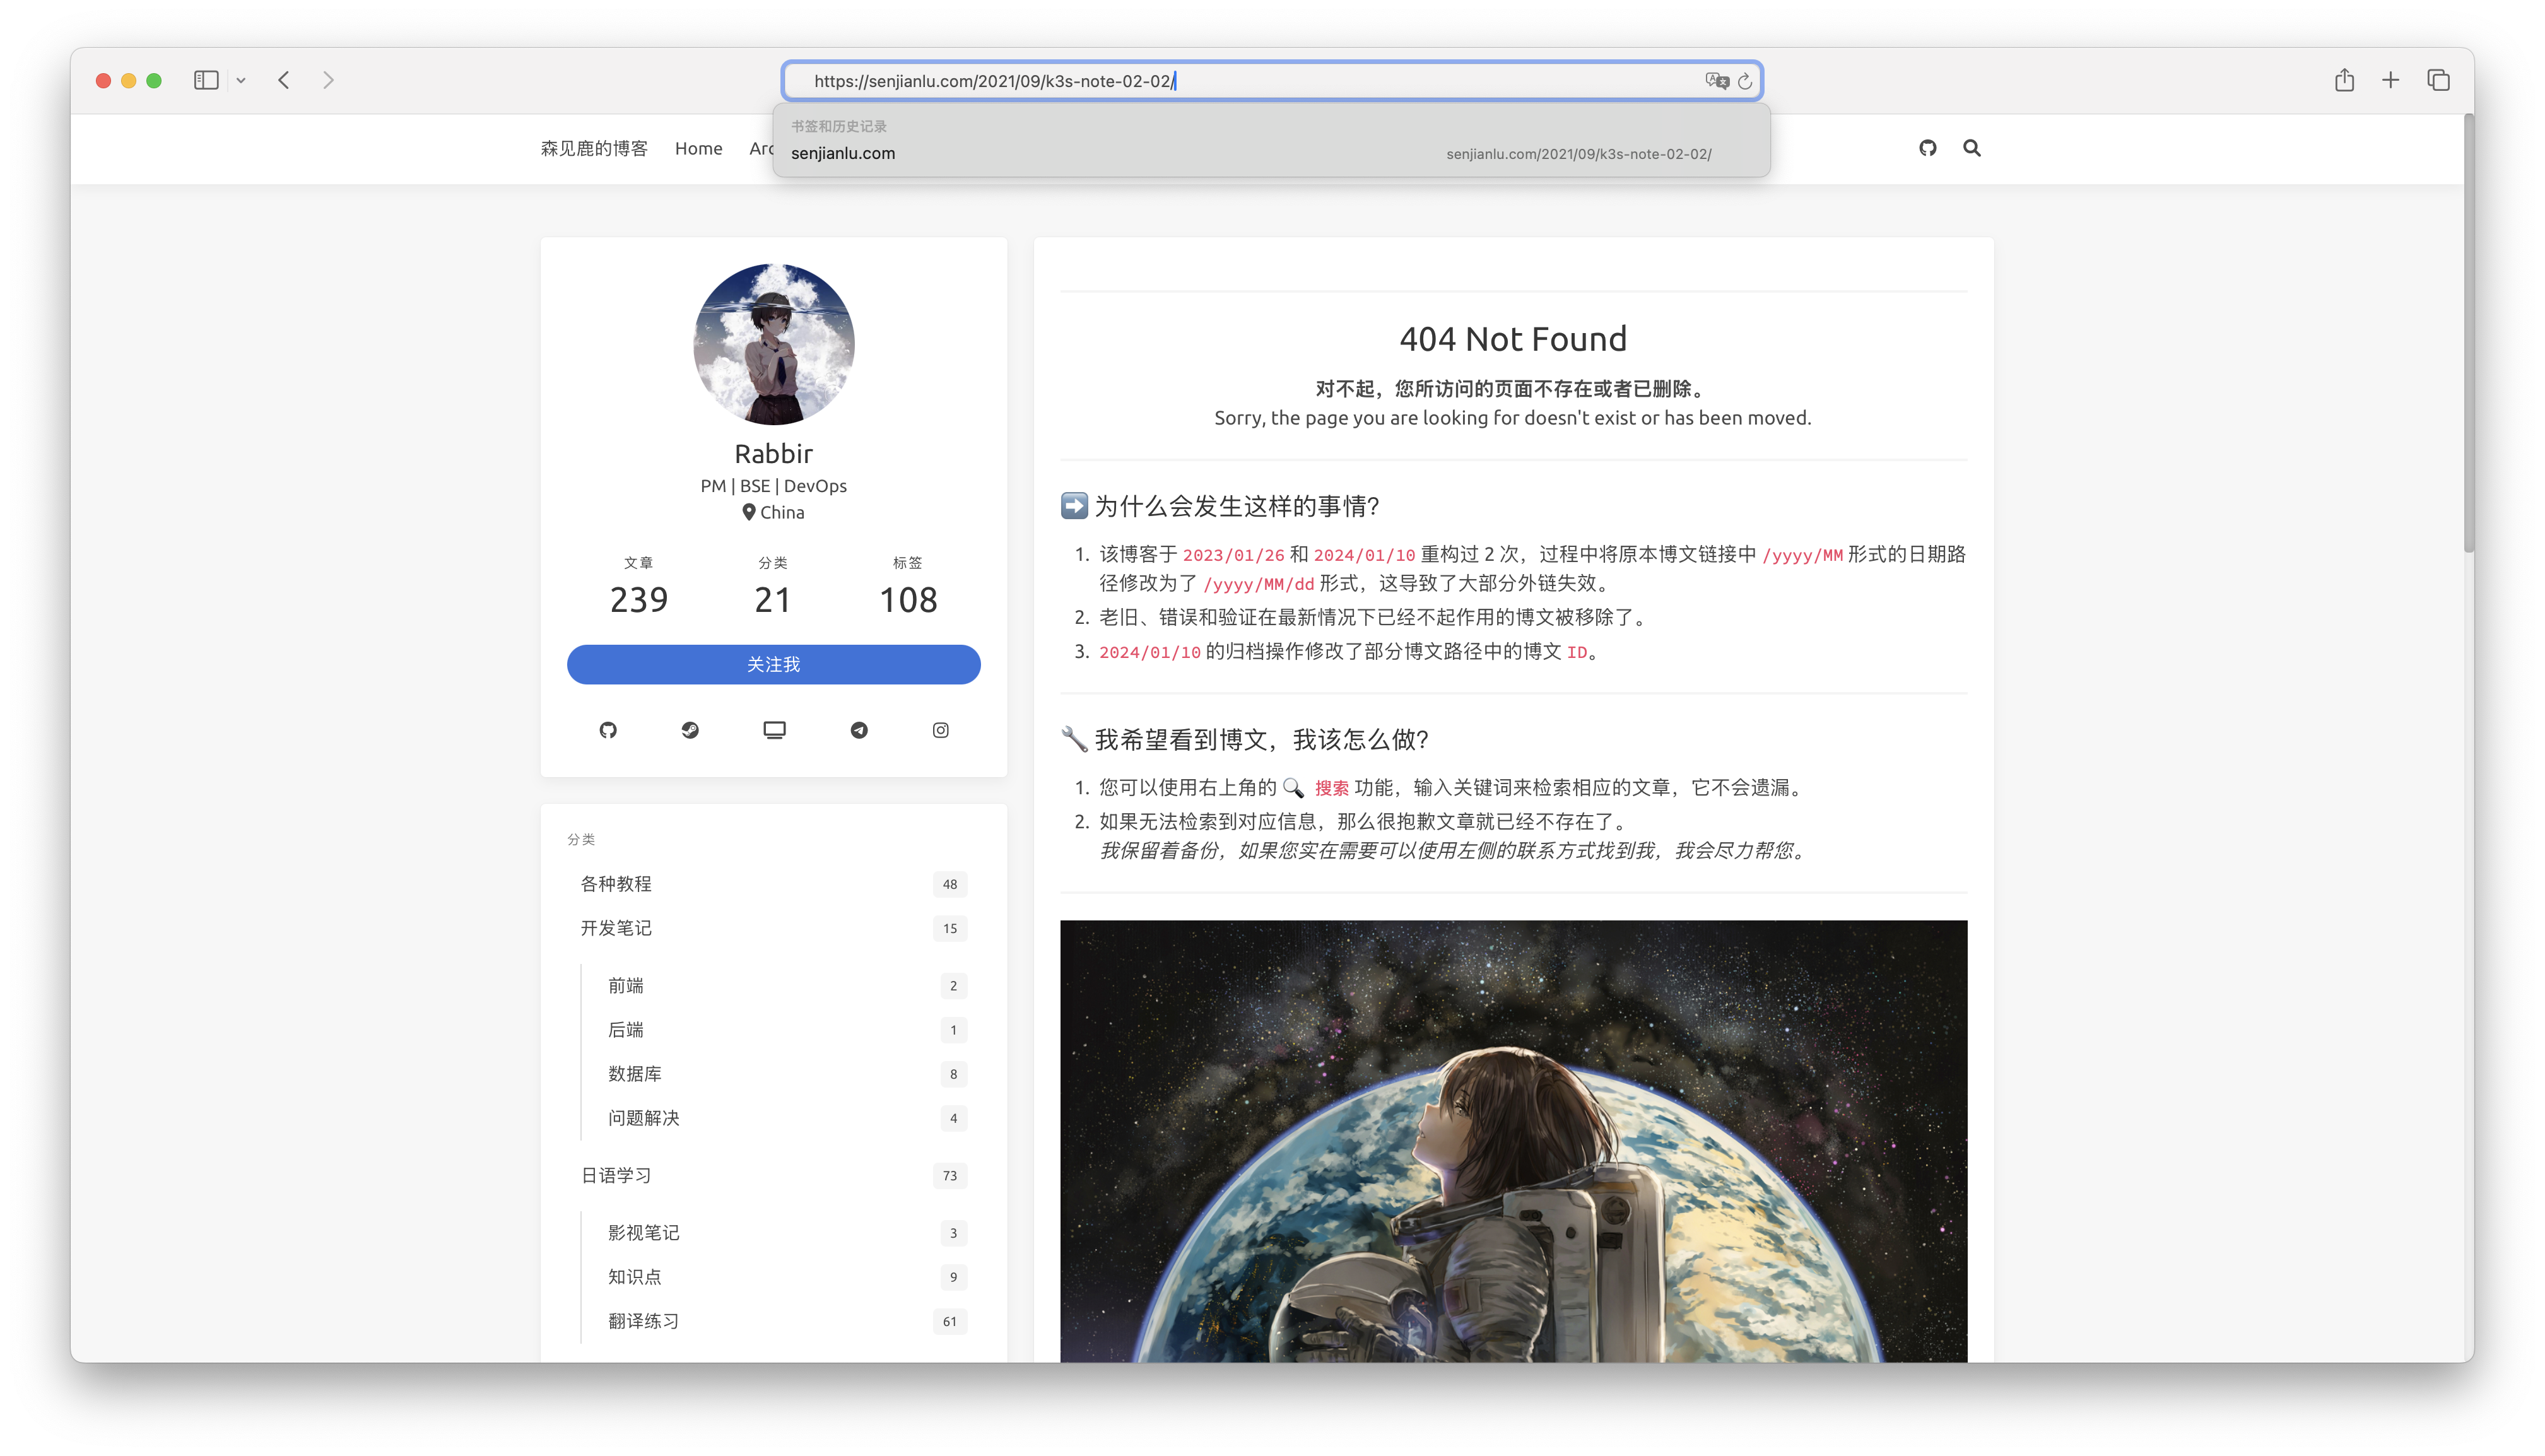The height and width of the screenshot is (1456, 2545).
Task: Click the astronaut and Earth illustration
Action: [1513, 1141]
